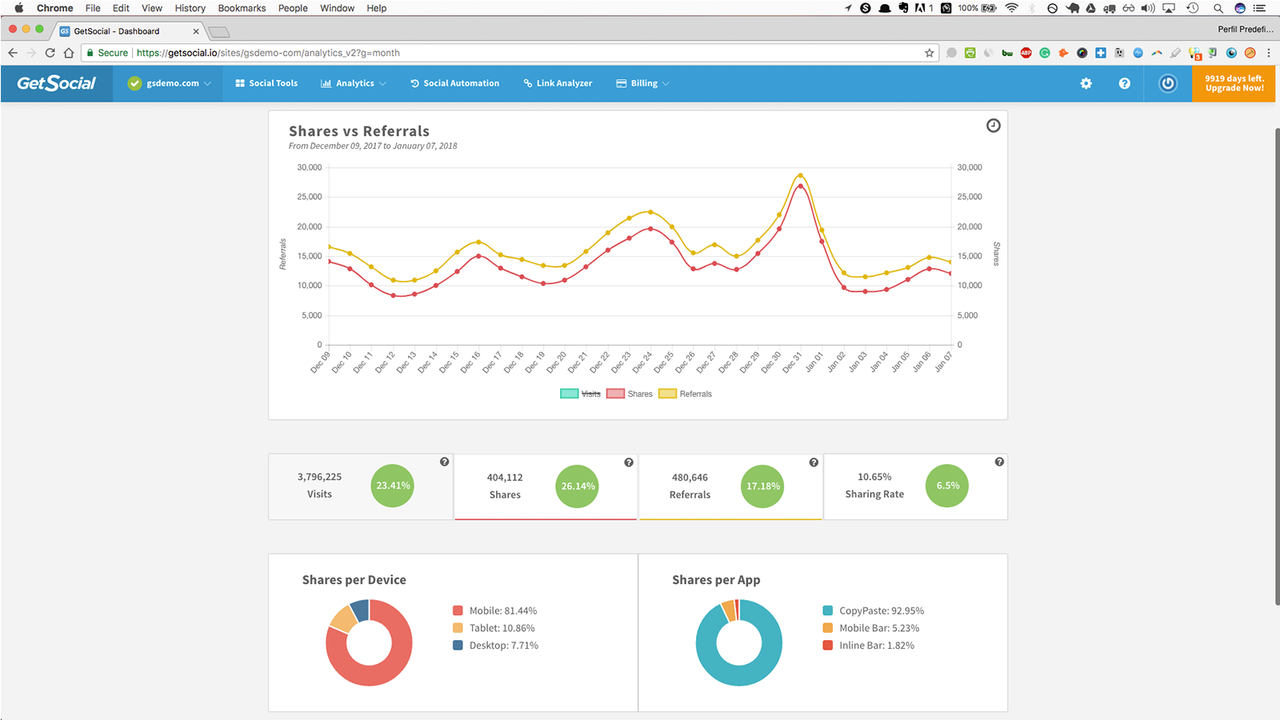Click the help icon on the Visits card
The width and height of the screenshot is (1280, 720).
point(444,461)
